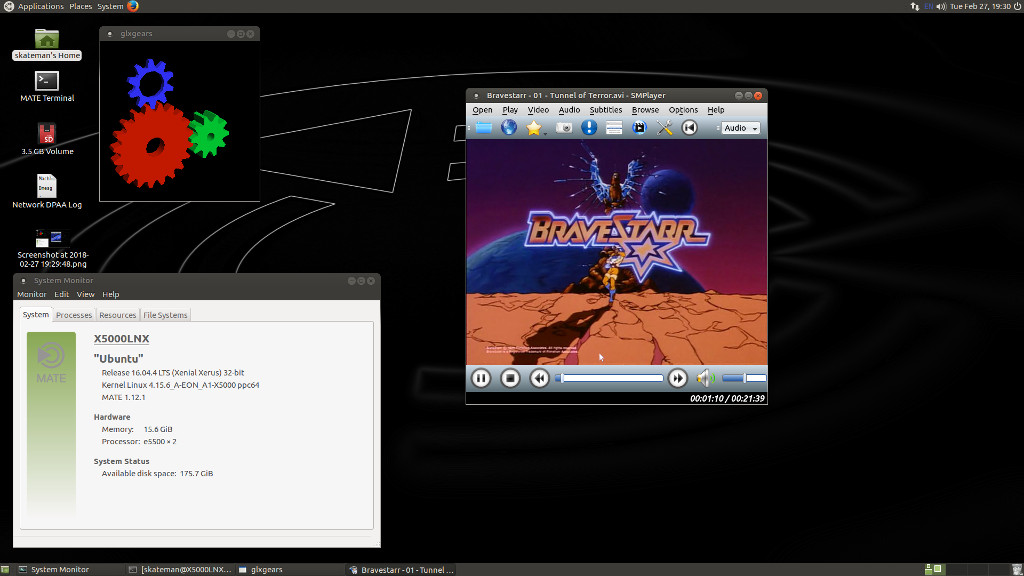Click the previous track icon in SMPlayer toolbar
1024x576 pixels.
point(689,127)
